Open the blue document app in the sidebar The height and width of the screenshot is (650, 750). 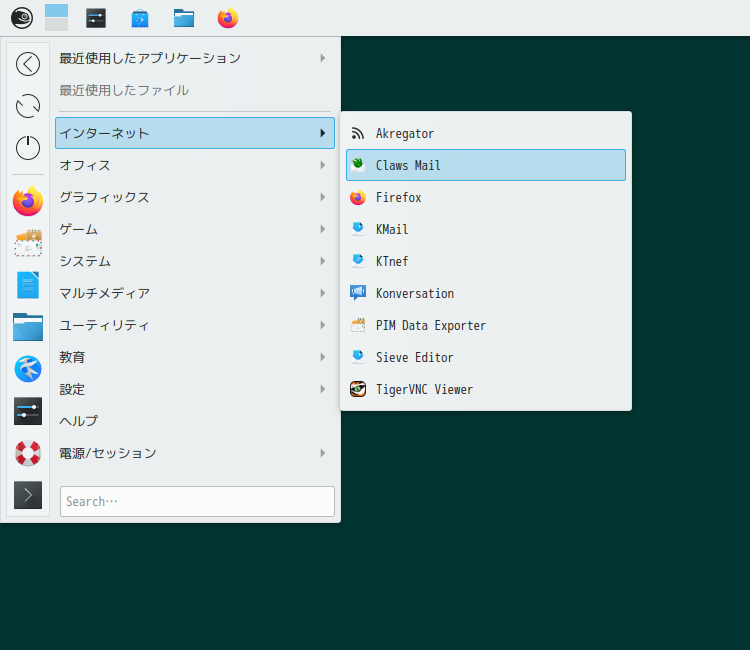[x=28, y=285]
